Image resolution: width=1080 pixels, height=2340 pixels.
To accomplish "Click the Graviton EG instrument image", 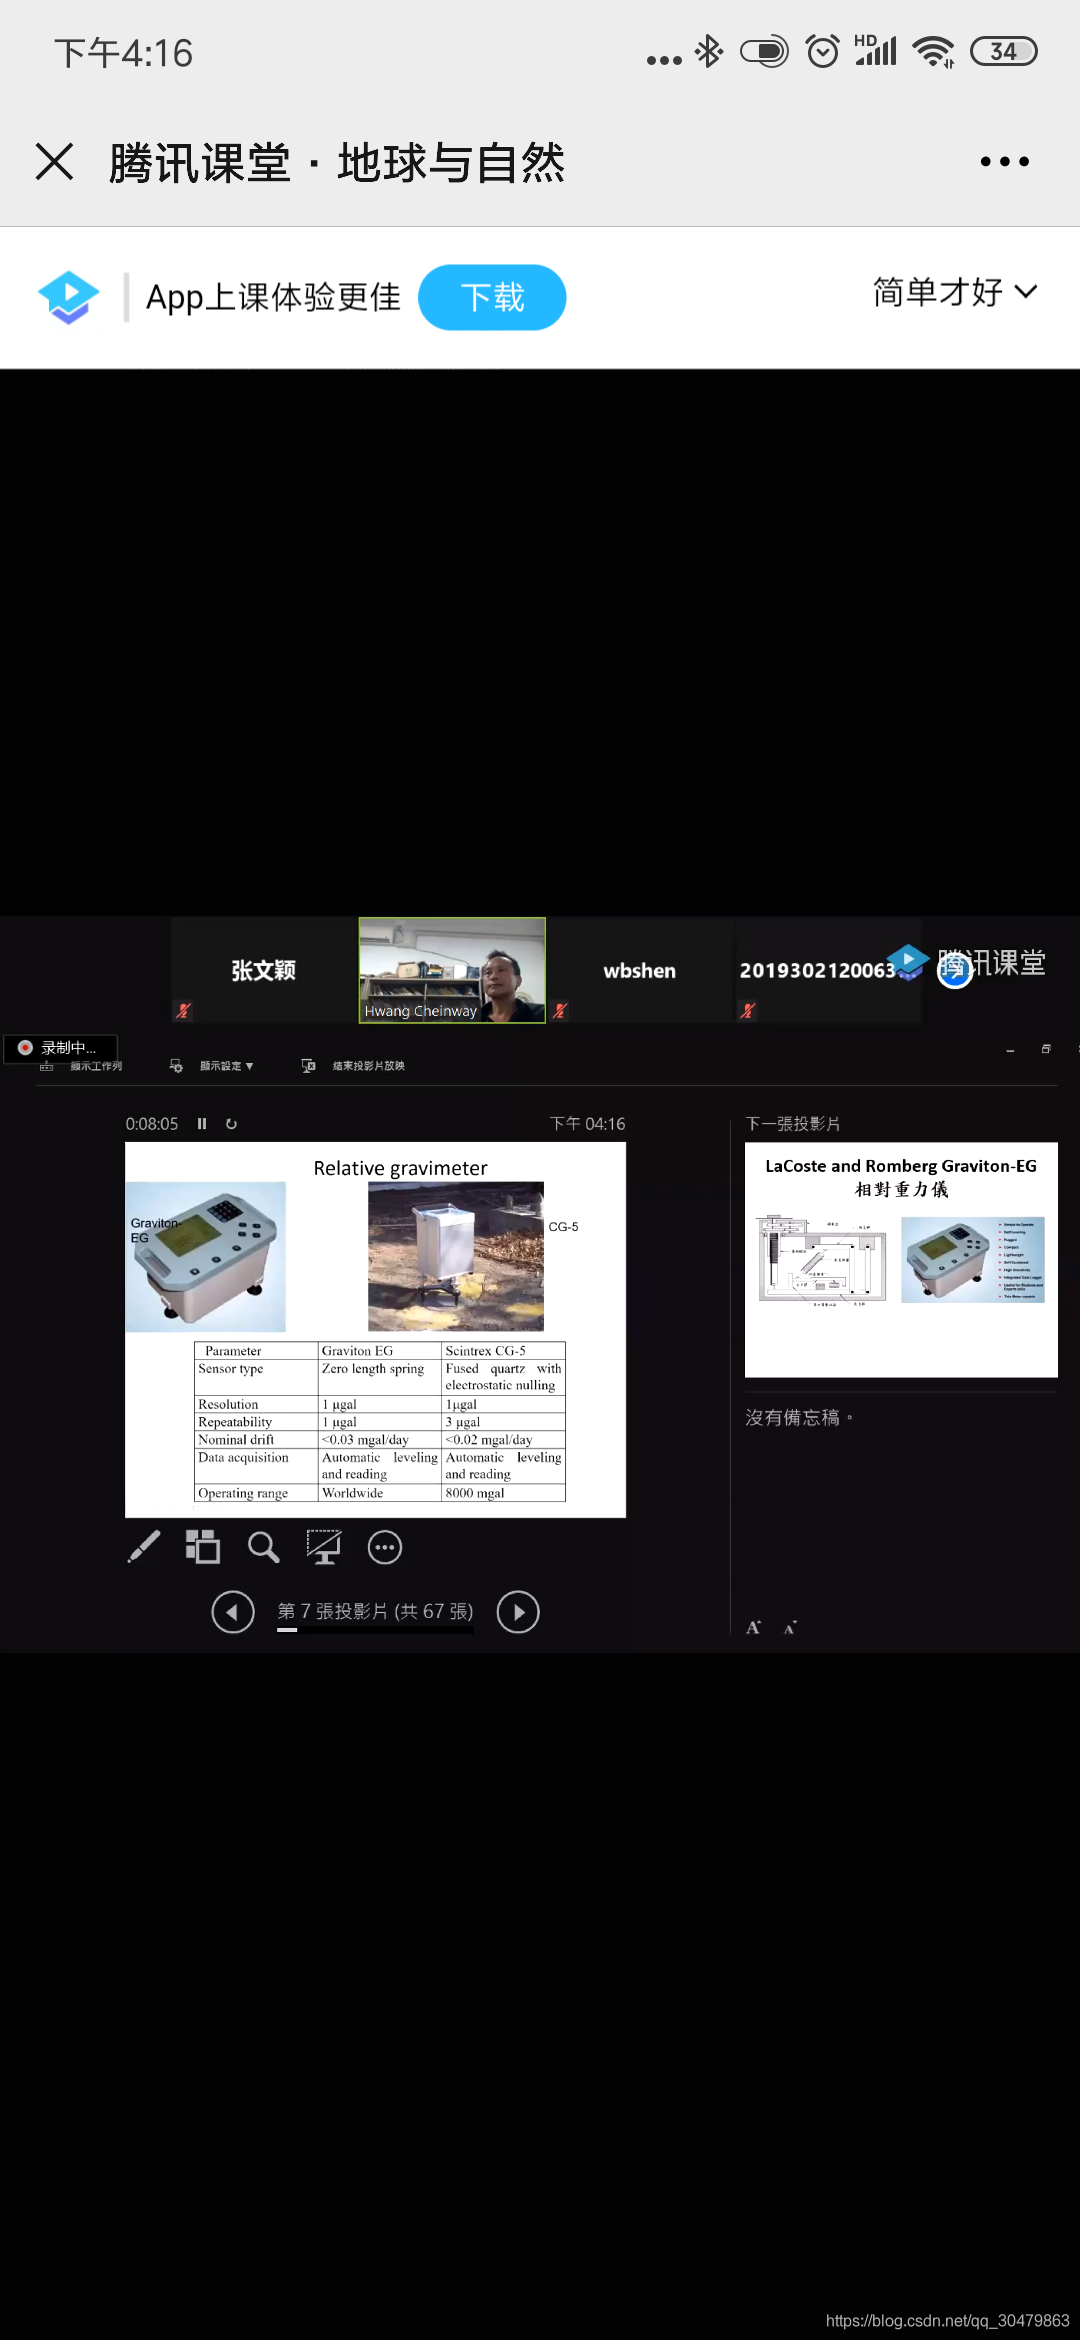I will pyautogui.click(x=206, y=1257).
